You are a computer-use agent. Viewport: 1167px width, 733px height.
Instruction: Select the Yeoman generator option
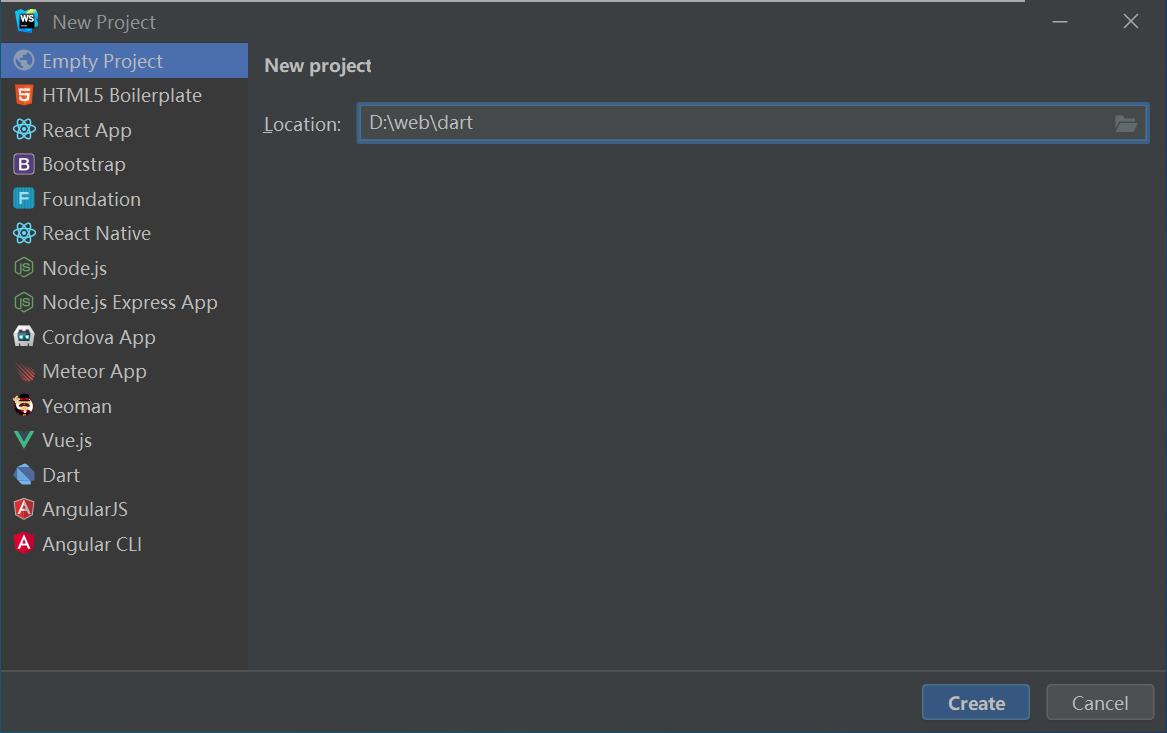[76, 405]
